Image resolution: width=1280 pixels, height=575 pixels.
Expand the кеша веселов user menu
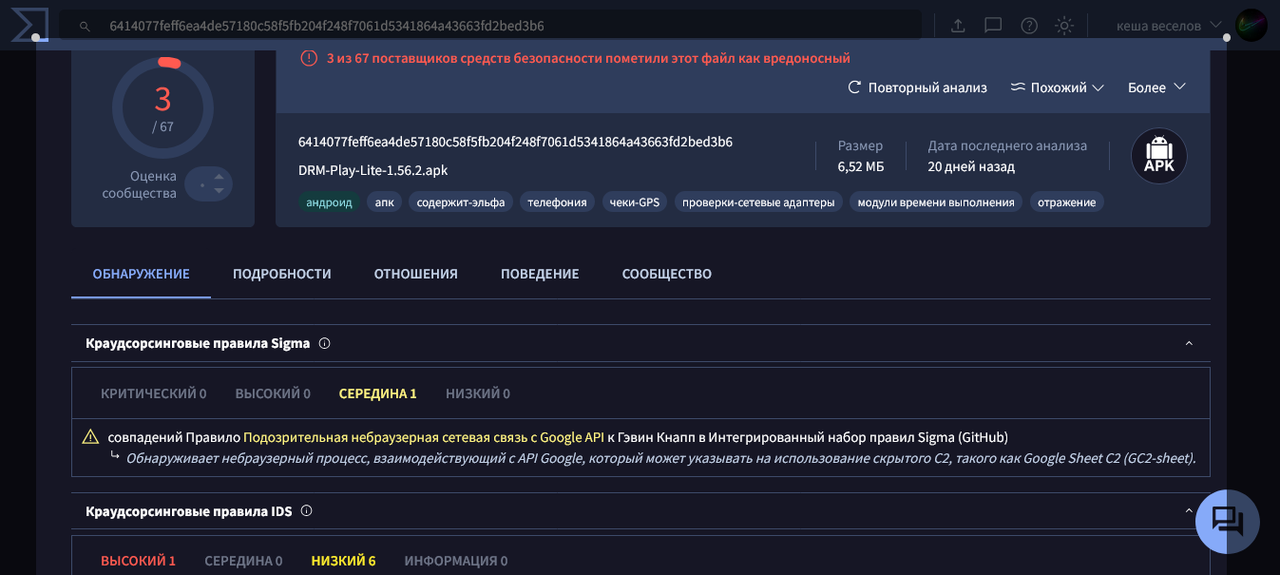pos(1169,25)
